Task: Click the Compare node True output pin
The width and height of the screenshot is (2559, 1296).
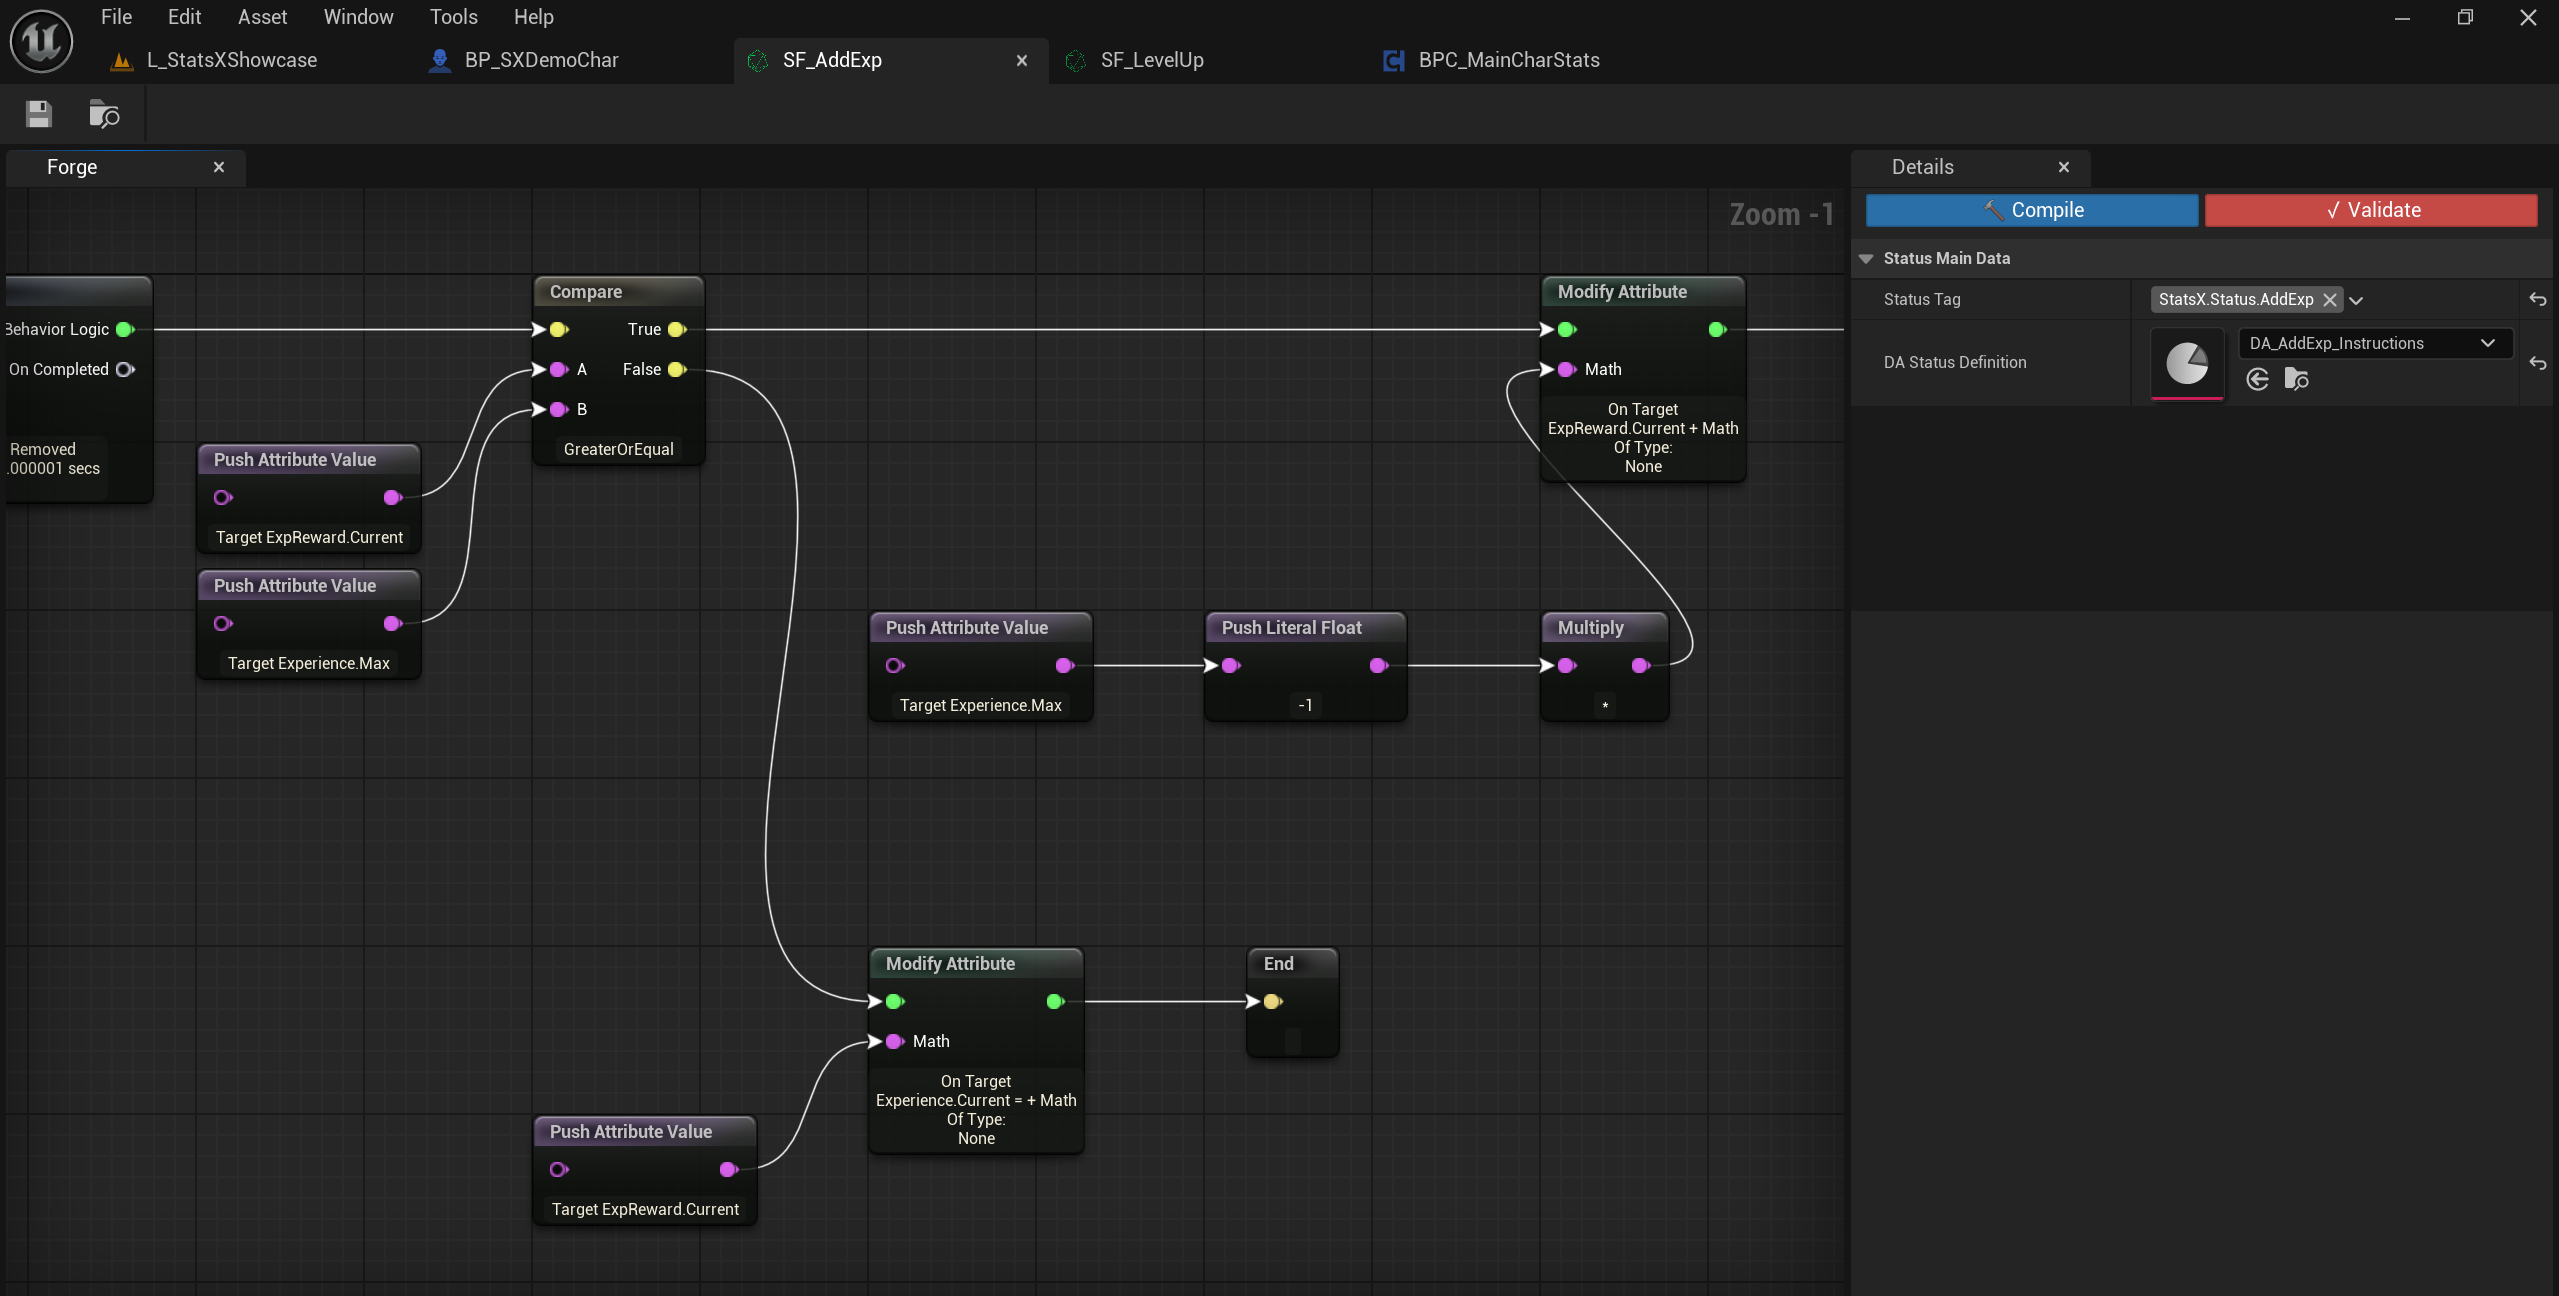Action: [677, 329]
